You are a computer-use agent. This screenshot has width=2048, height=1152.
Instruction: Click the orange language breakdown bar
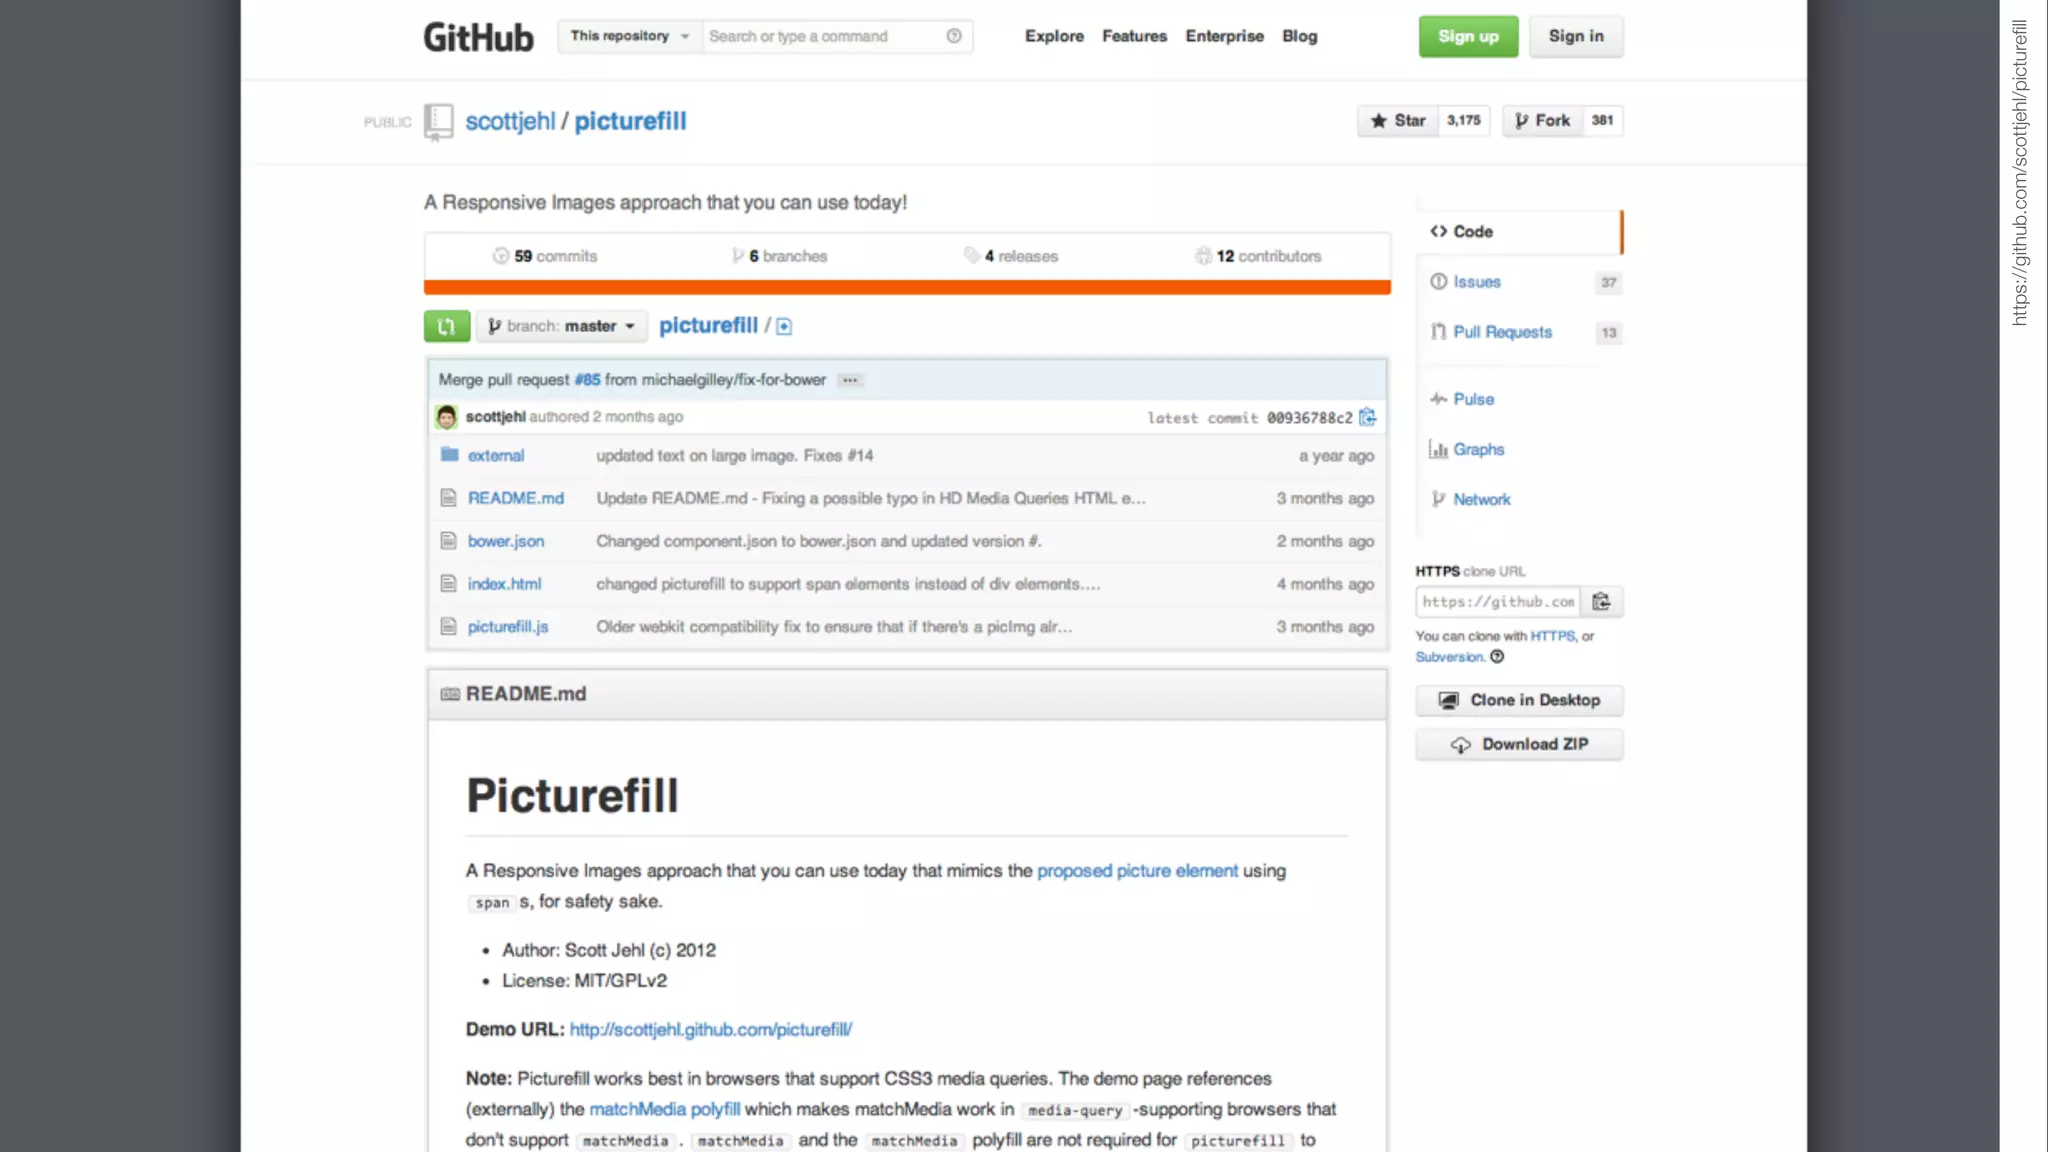(x=907, y=288)
